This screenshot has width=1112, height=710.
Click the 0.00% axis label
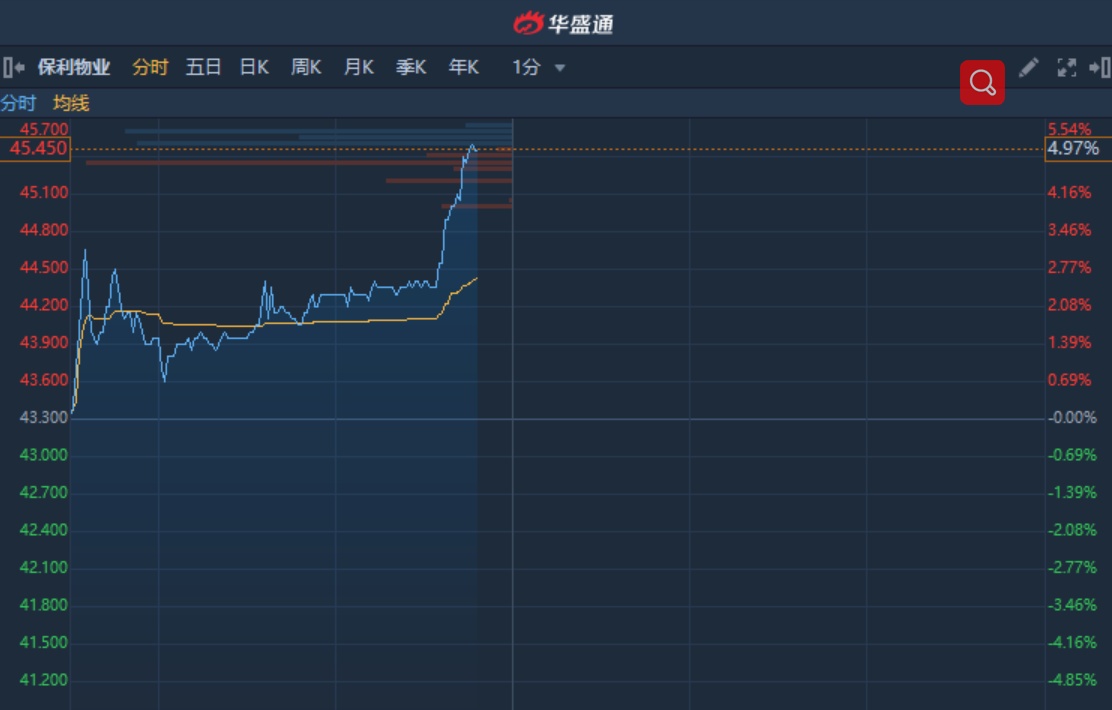click(x=1072, y=418)
